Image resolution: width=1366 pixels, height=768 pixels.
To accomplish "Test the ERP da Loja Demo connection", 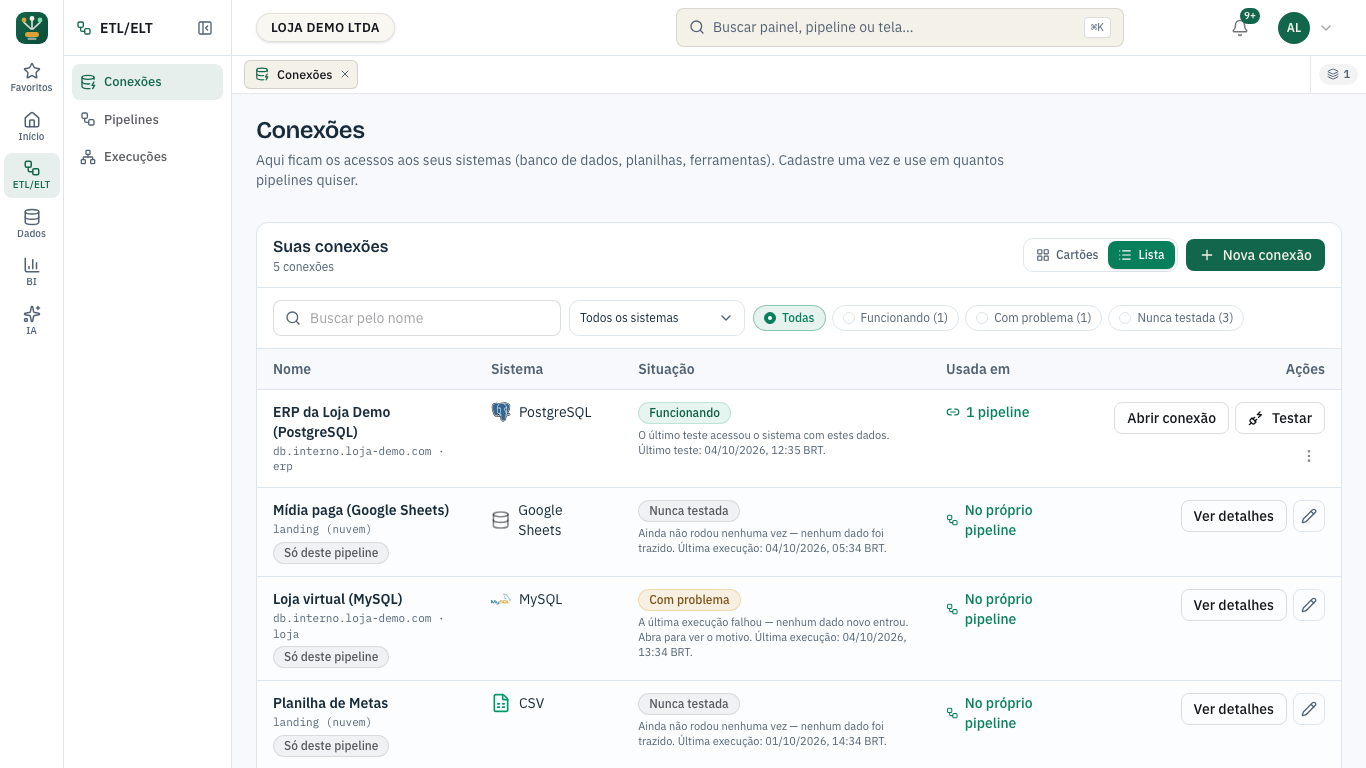I will [1280, 418].
